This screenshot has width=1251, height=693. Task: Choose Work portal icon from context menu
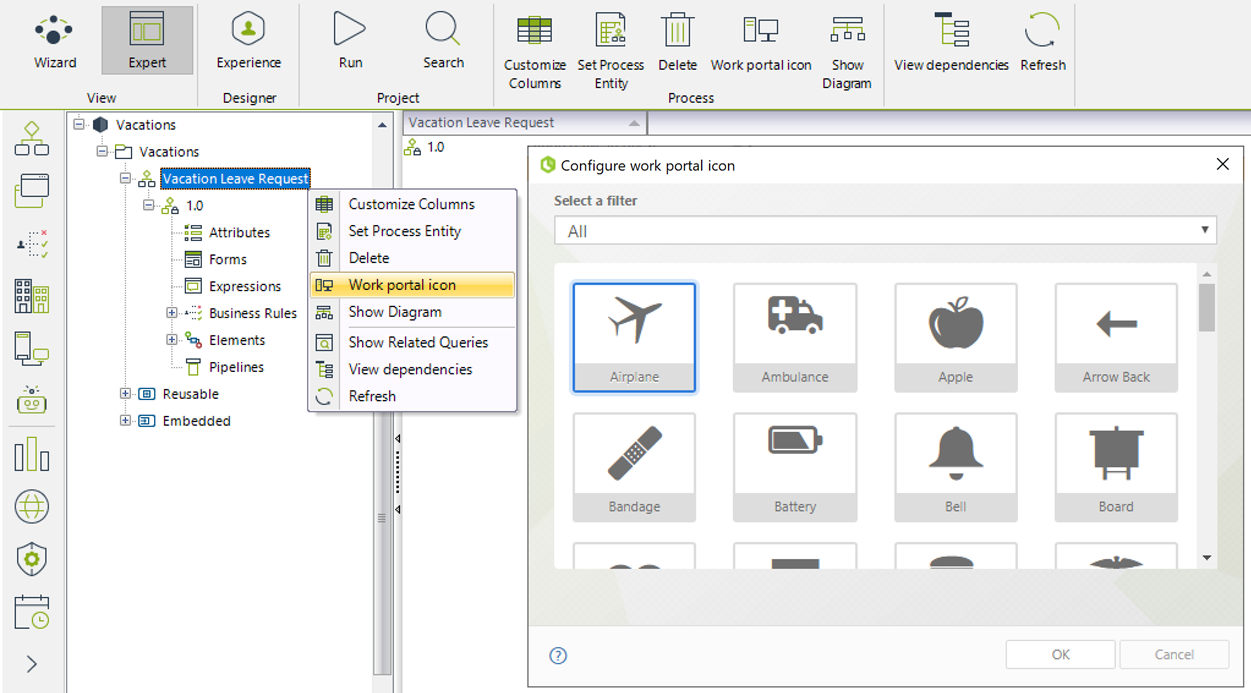(412, 285)
